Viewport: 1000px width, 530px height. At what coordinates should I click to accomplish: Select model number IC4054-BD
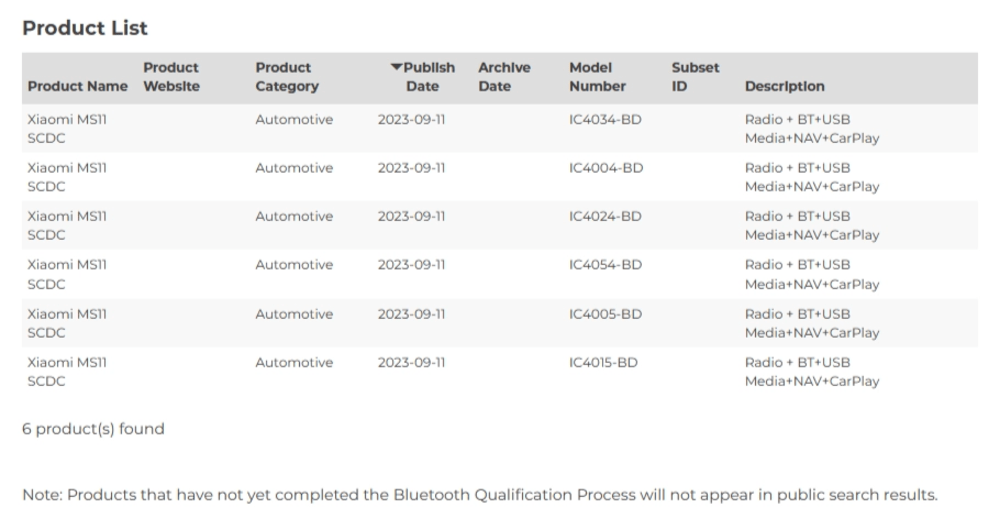[x=605, y=265]
